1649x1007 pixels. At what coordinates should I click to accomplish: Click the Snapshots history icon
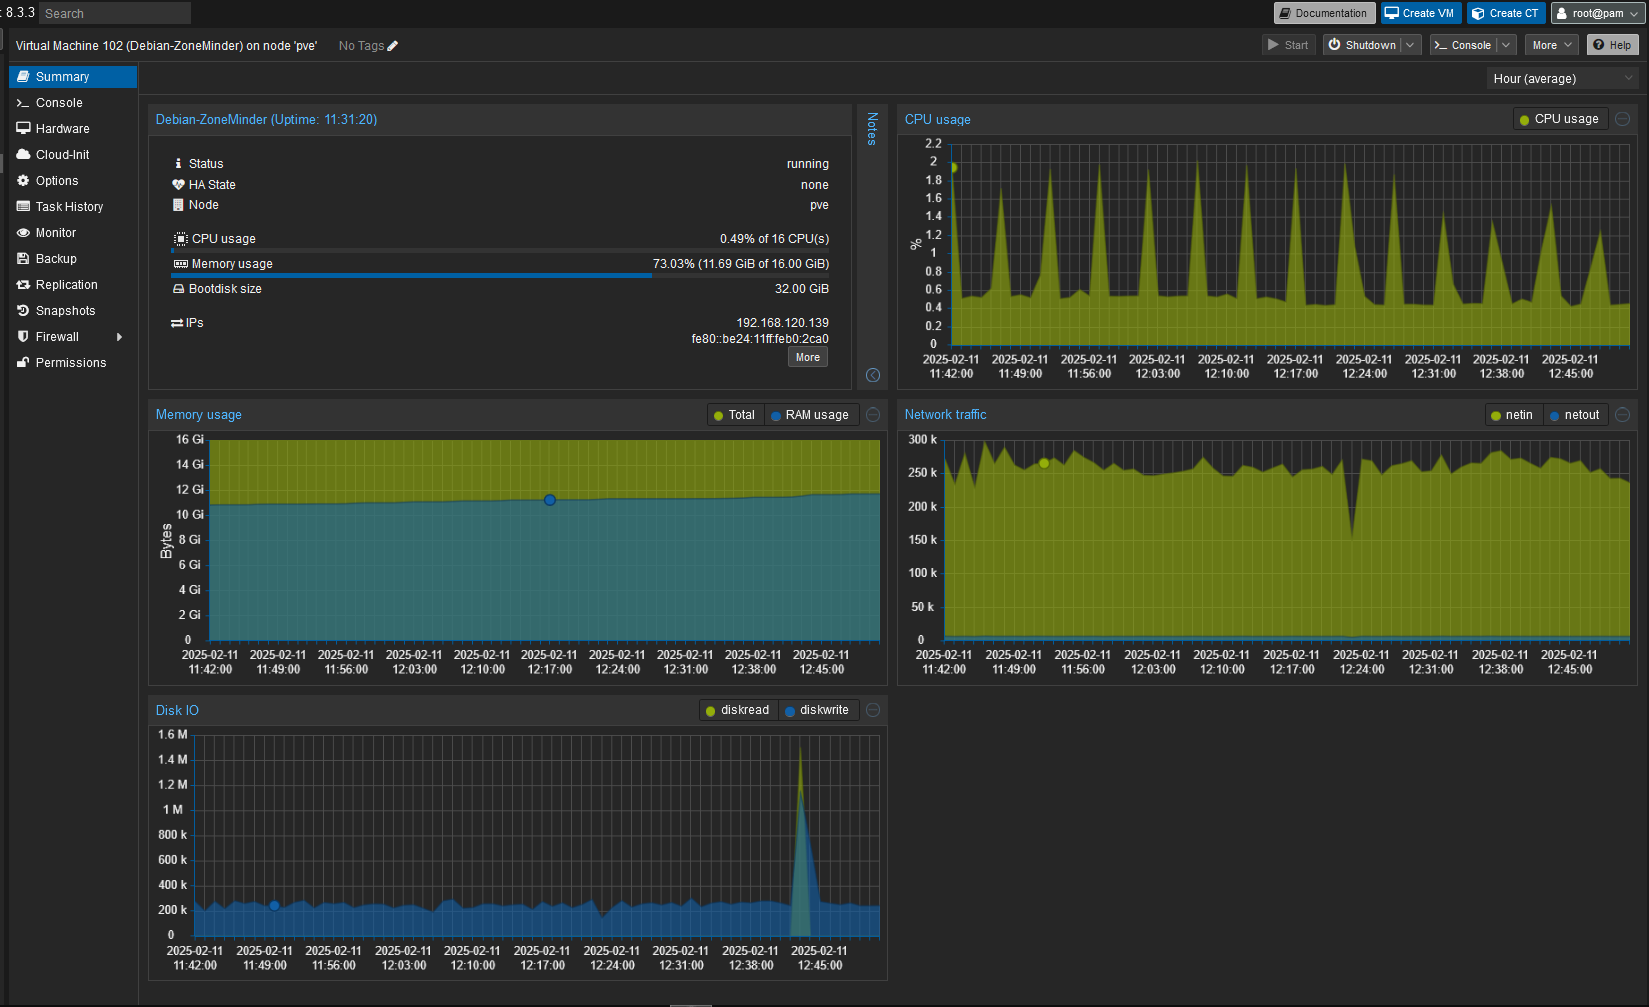click(23, 311)
